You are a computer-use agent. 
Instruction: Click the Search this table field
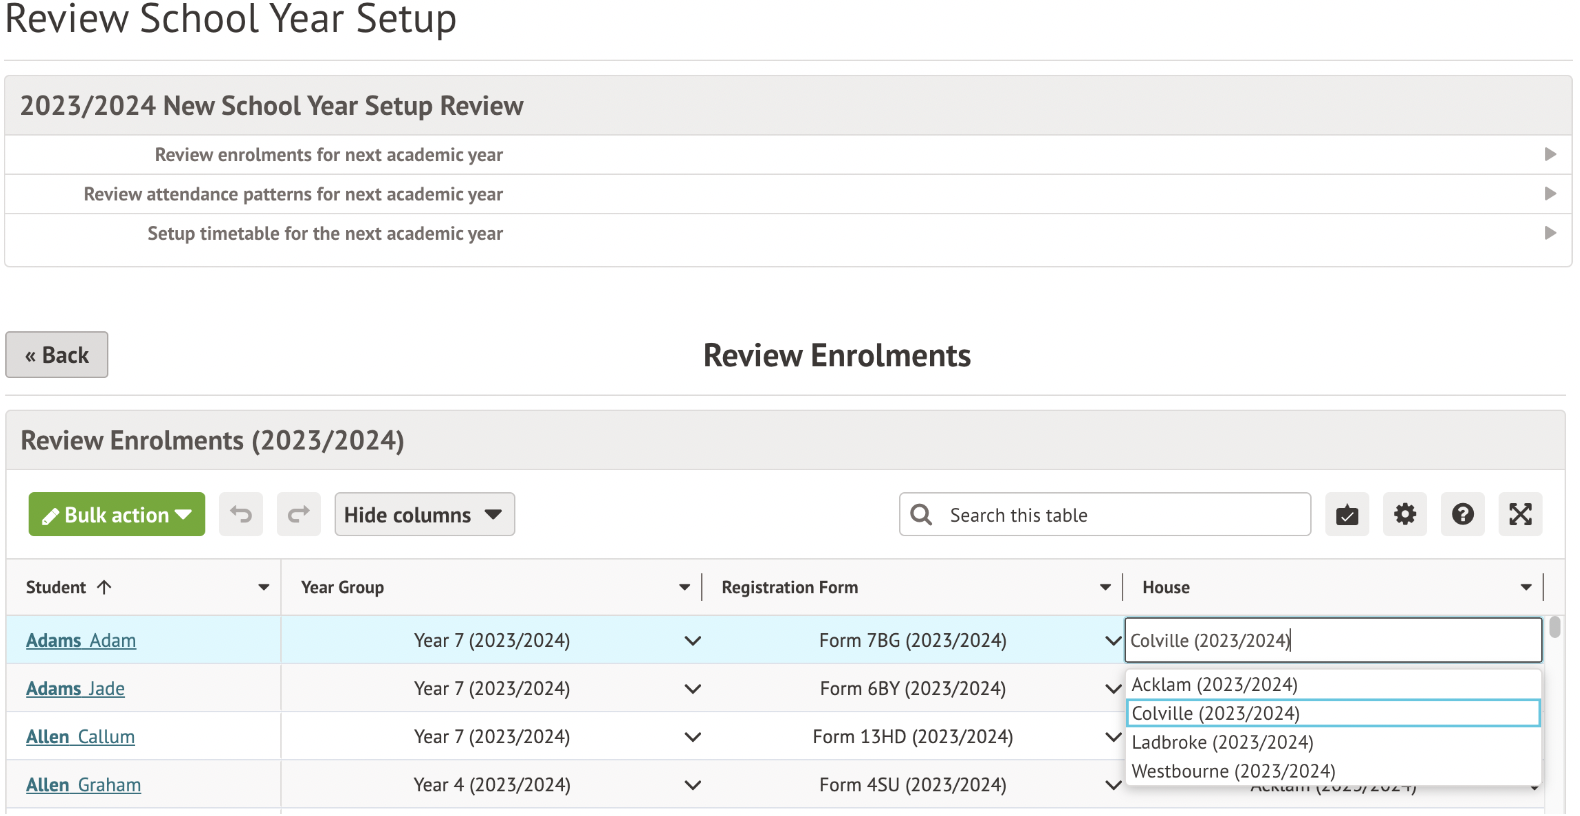click(1105, 514)
